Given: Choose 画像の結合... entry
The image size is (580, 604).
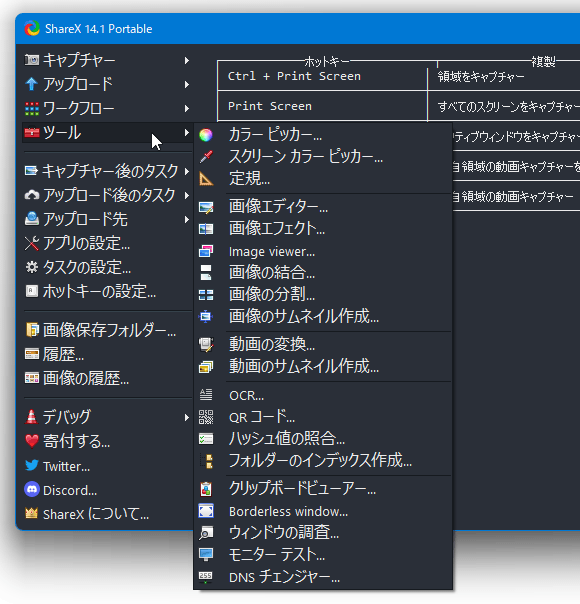Looking at the screenshot, I should 323,273.
